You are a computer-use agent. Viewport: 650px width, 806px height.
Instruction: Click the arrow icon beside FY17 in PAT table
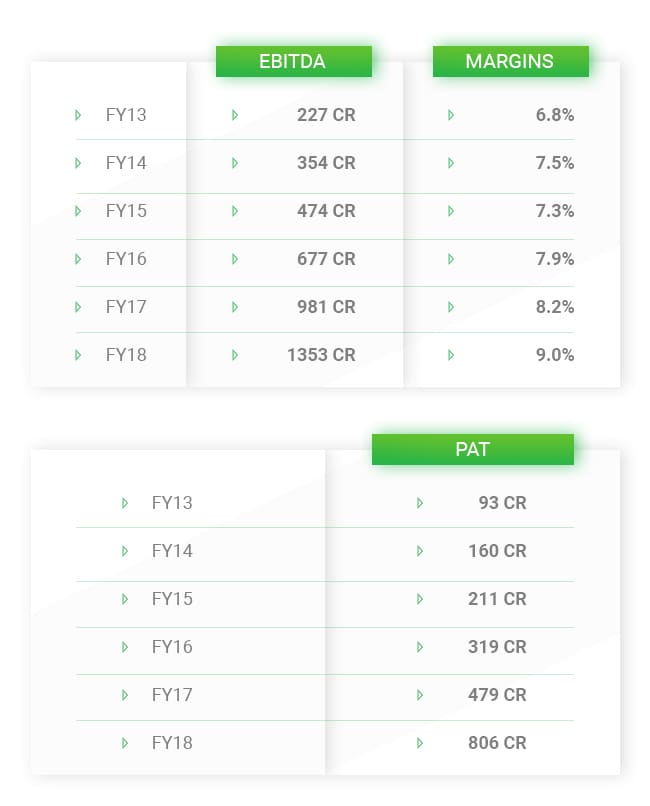coord(125,695)
